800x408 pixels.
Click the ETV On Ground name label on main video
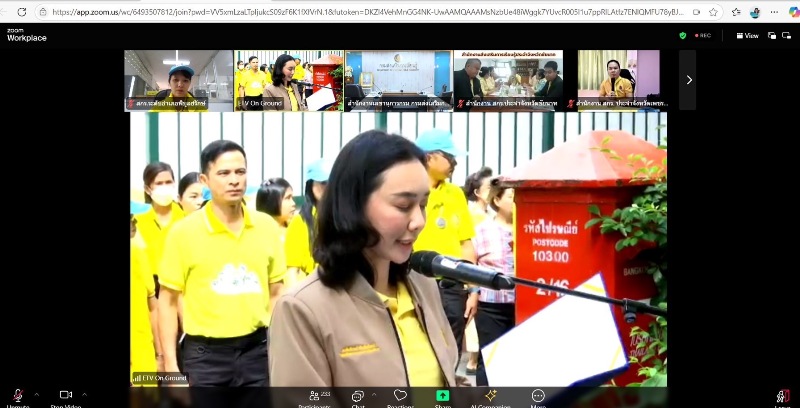[x=160, y=378]
